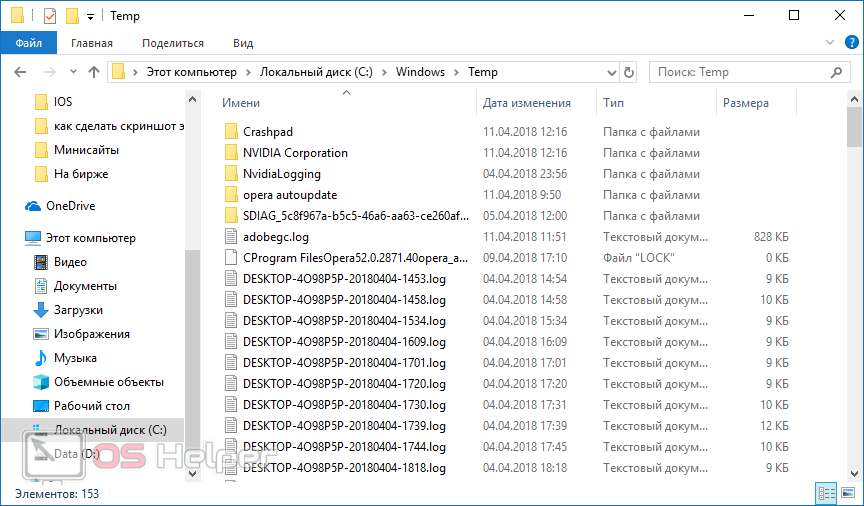Viewport: 864px width, 506px height.
Task: Open Рабочий стол in the navigation pane
Action: coord(91,406)
